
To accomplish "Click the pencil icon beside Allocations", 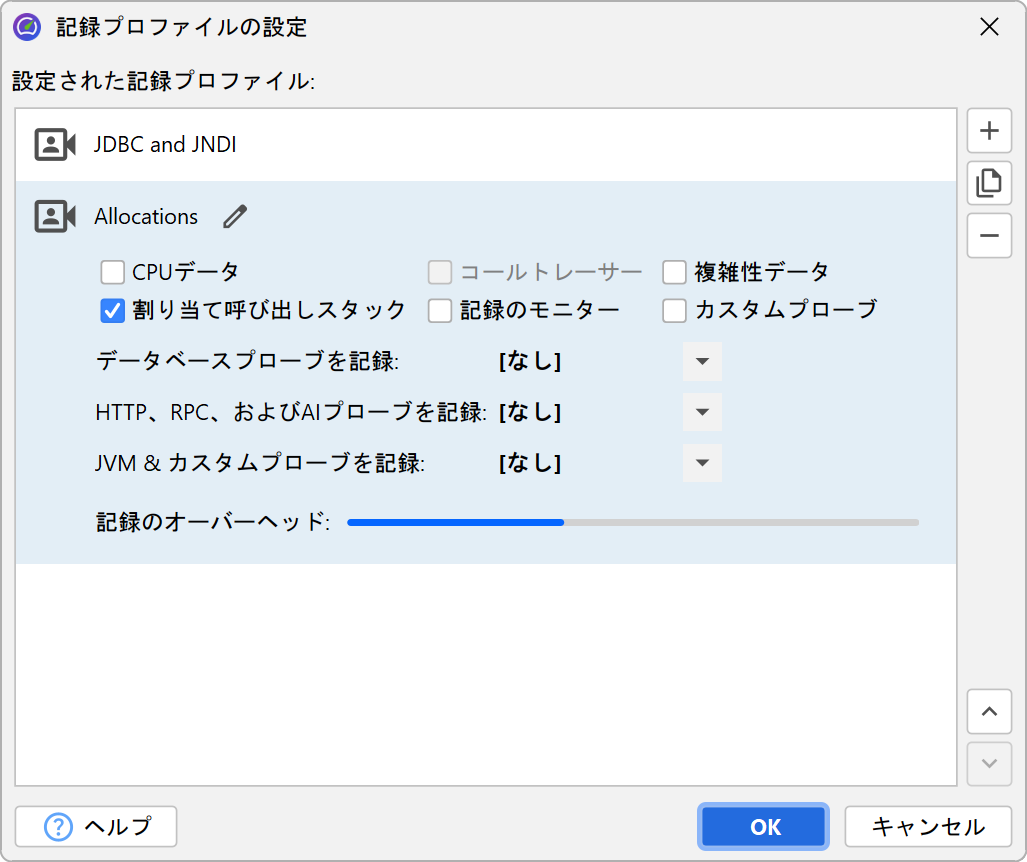I will [235, 217].
